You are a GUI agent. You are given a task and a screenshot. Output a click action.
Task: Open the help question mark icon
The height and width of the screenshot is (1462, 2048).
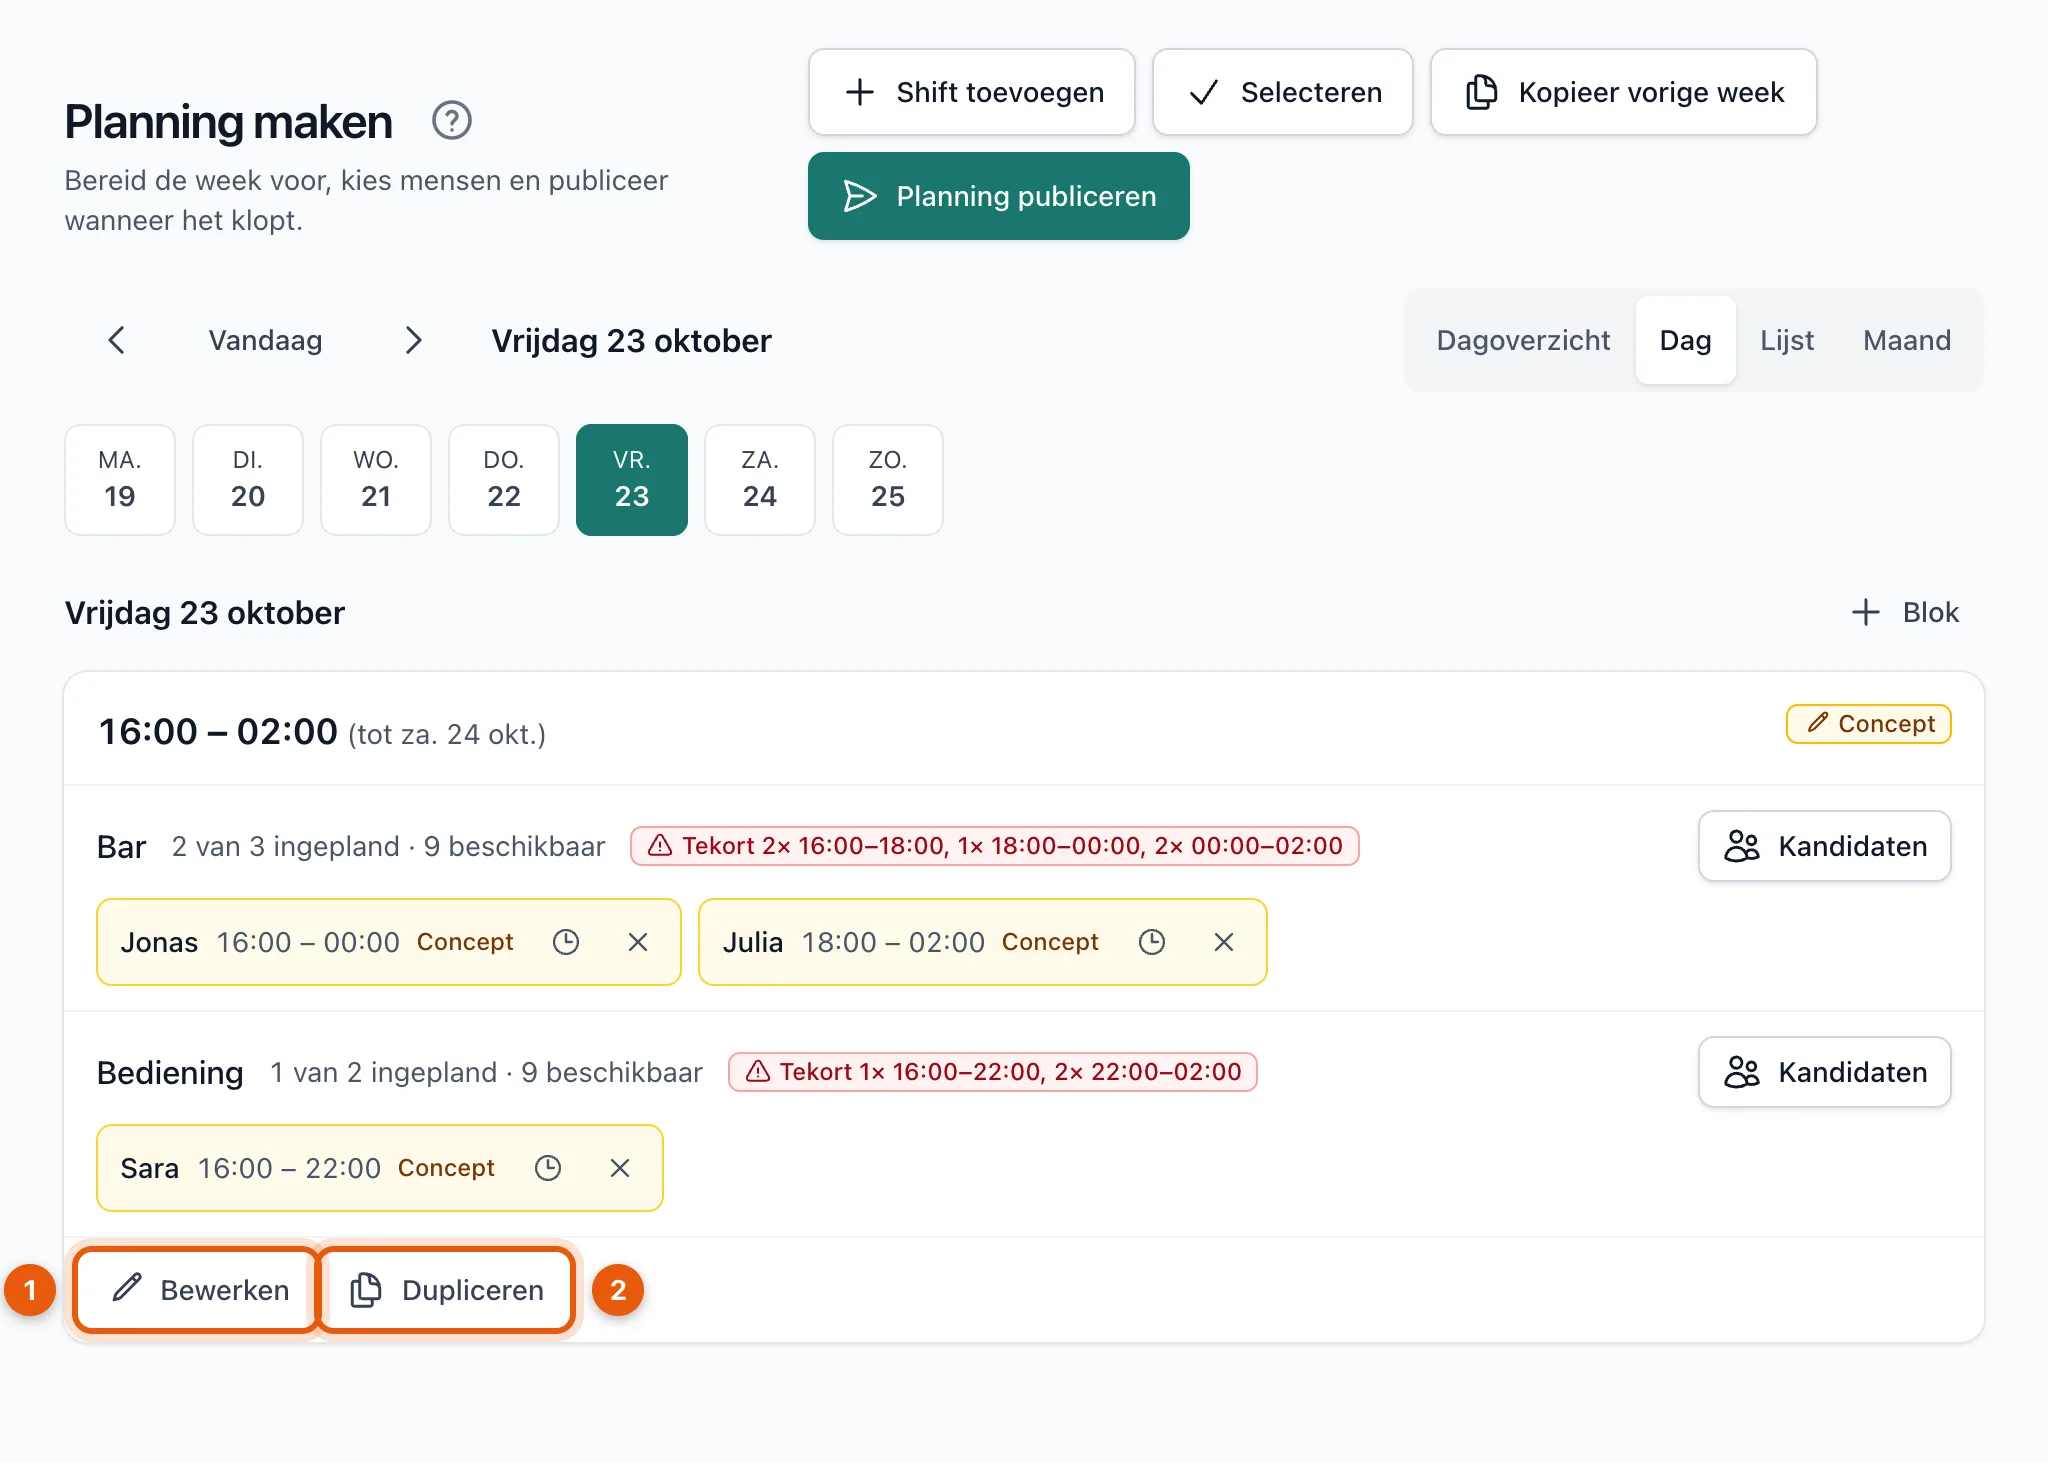pyautogui.click(x=451, y=120)
